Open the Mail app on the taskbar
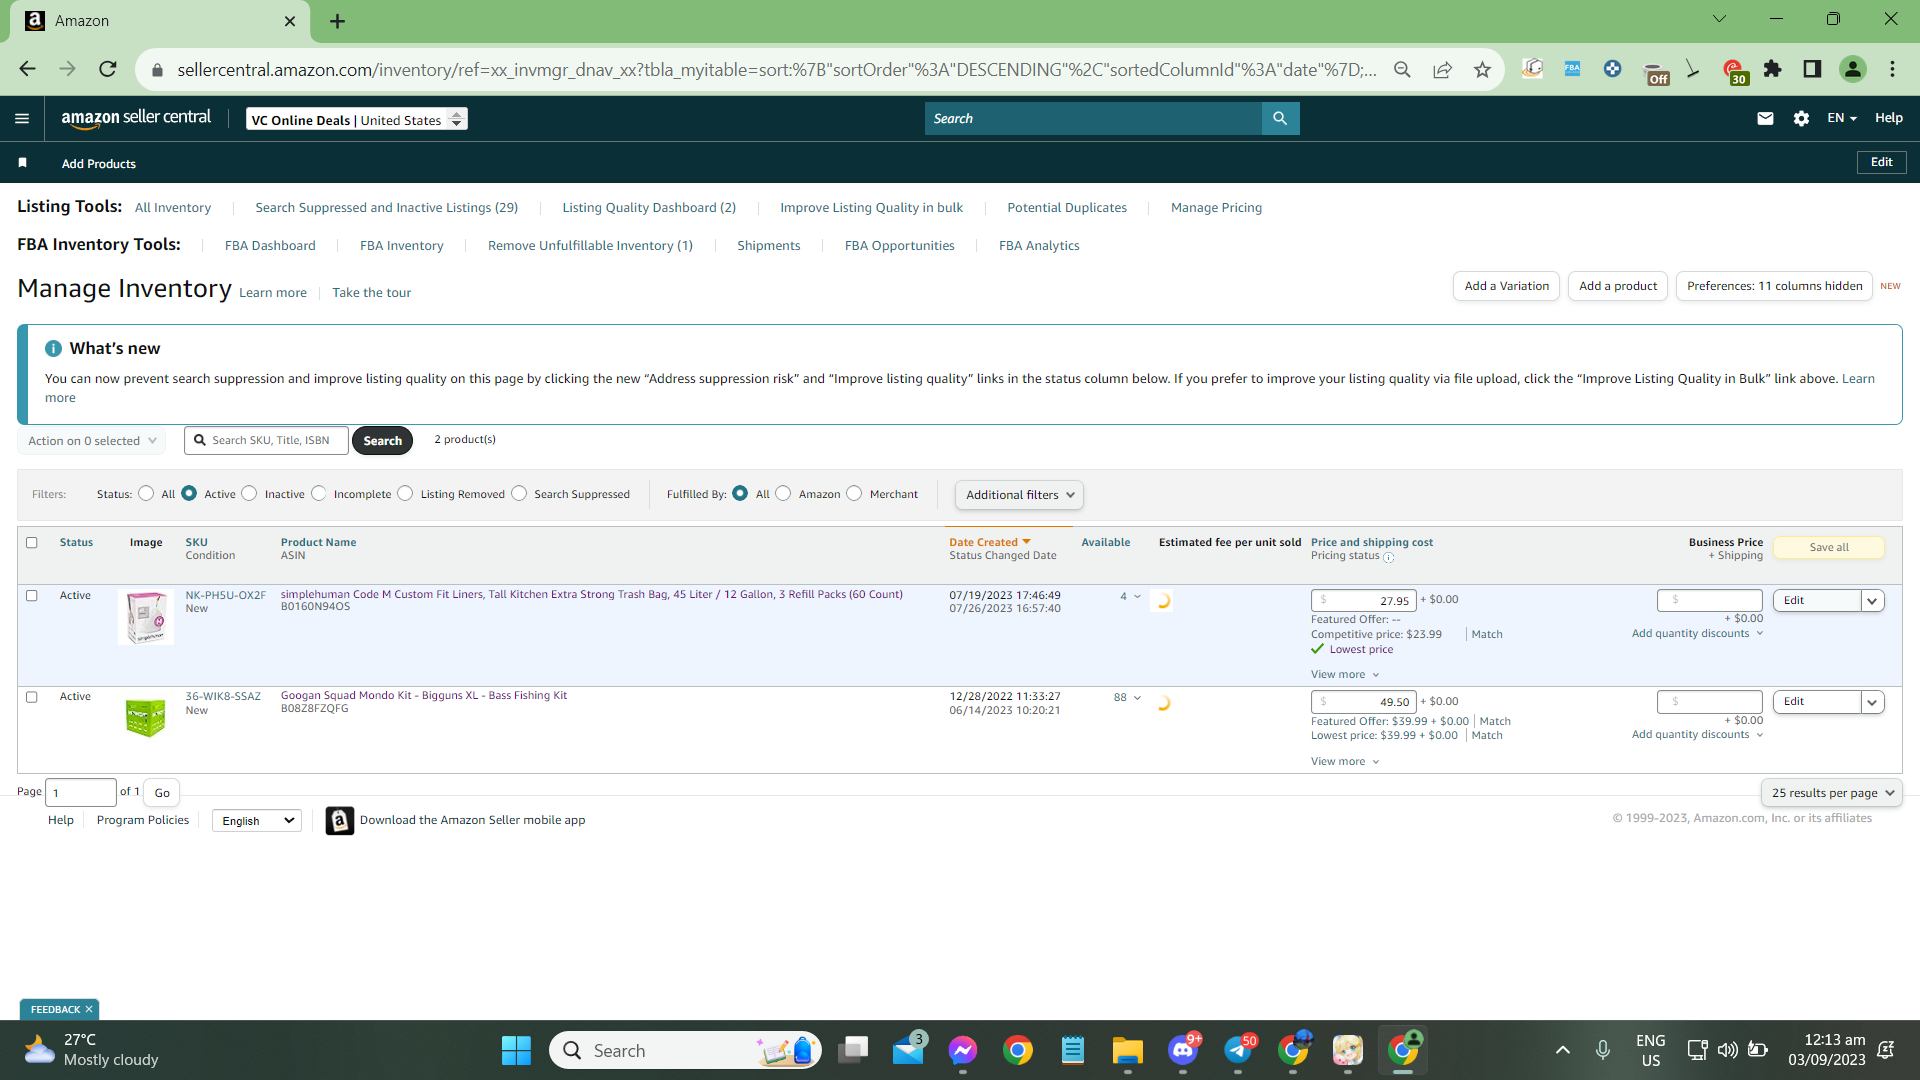 (x=908, y=1050)
